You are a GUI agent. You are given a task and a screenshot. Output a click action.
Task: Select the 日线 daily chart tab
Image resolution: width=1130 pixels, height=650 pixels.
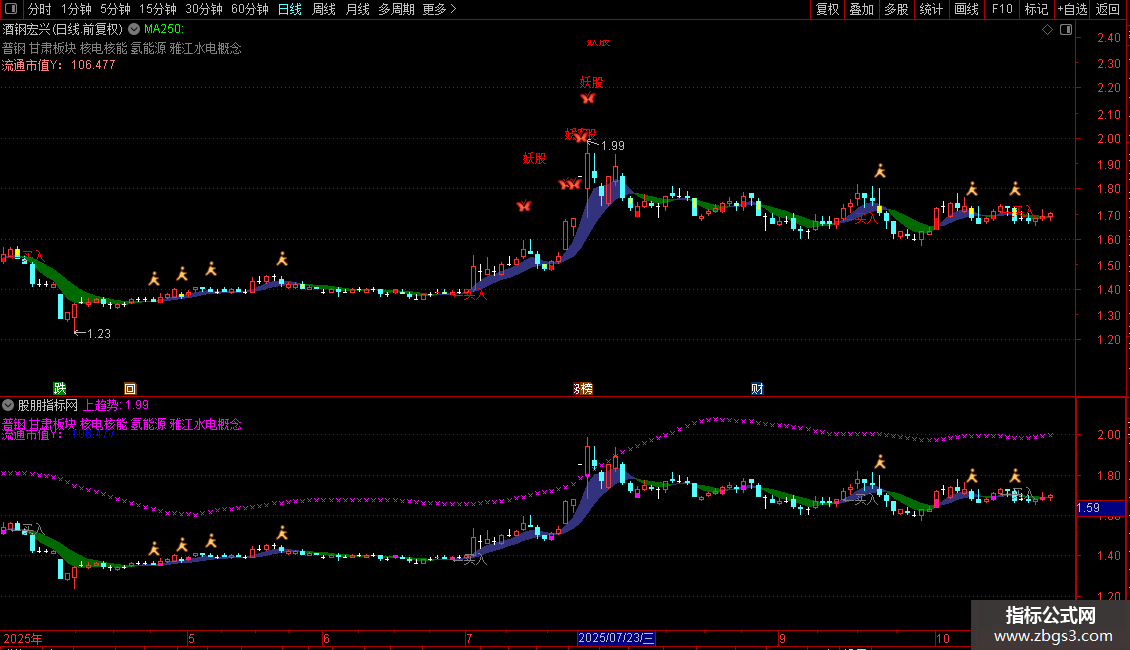click(290, 9)
